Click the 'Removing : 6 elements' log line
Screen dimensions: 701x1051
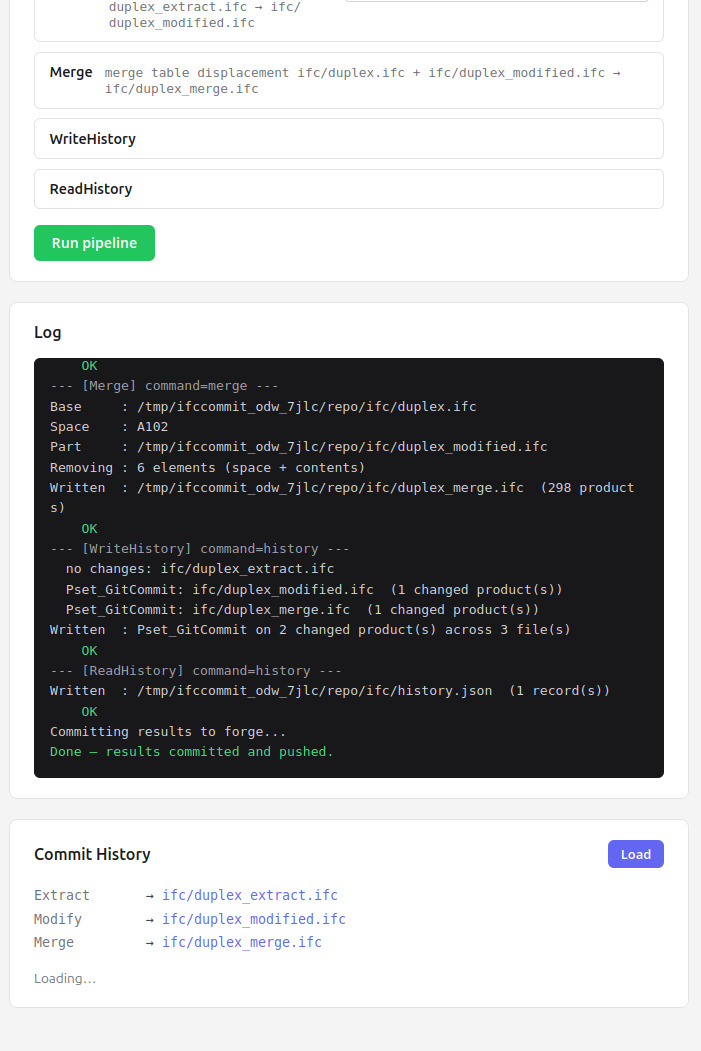[207, 468]
